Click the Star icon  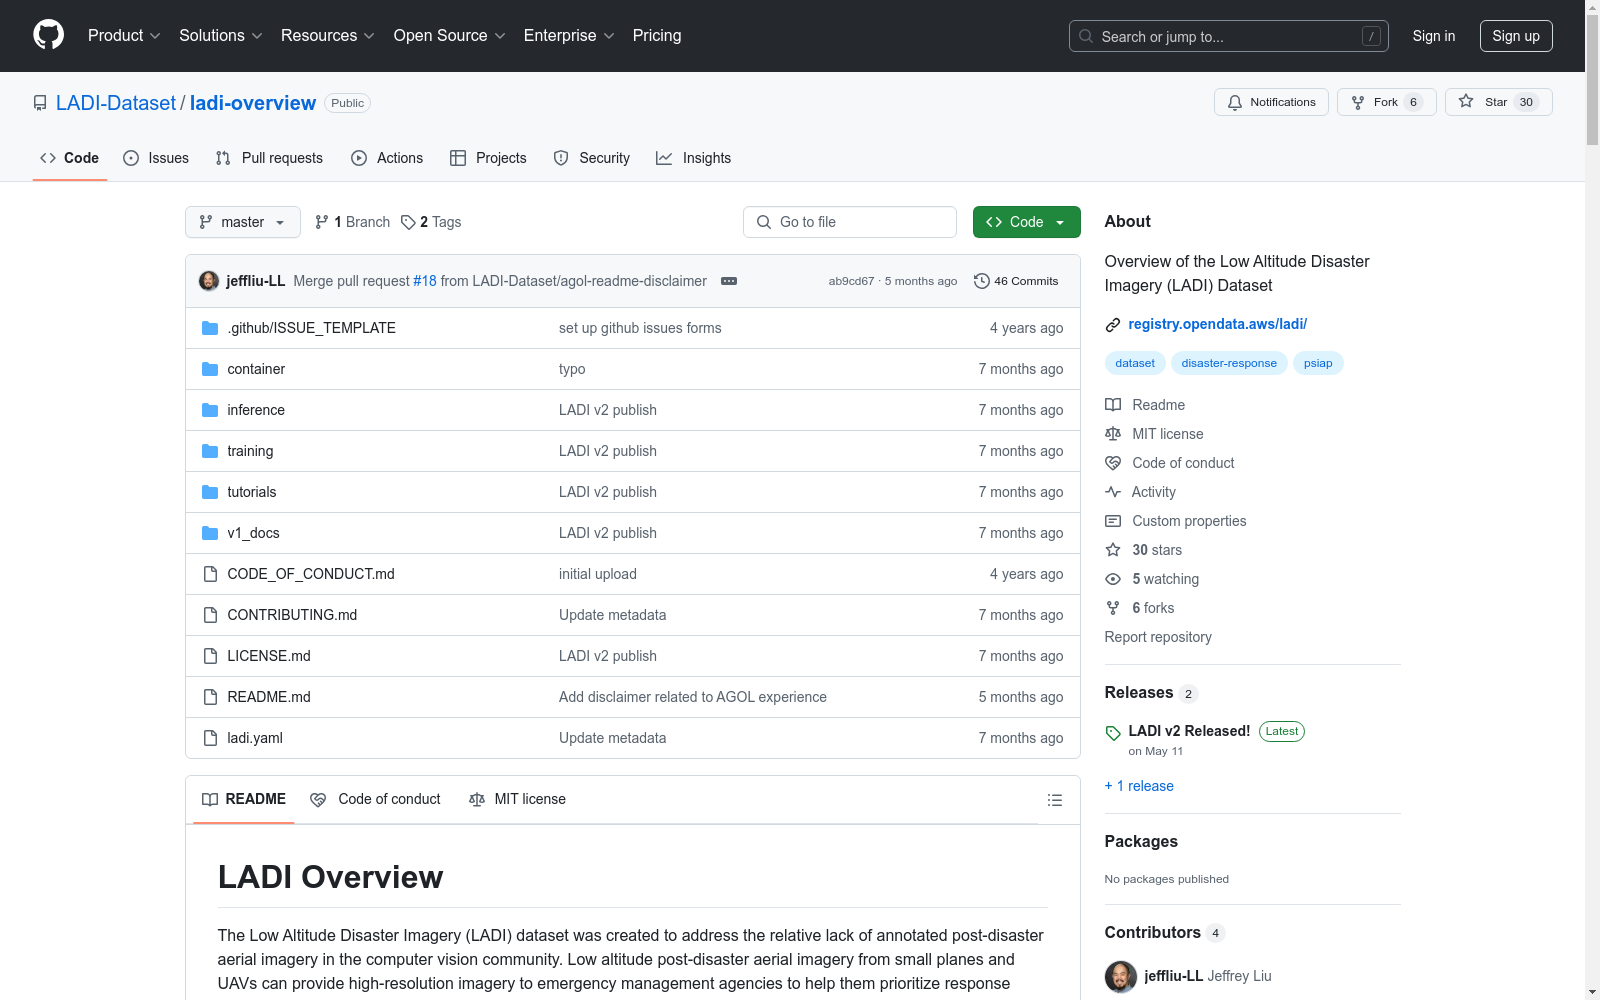point(1466,101)
